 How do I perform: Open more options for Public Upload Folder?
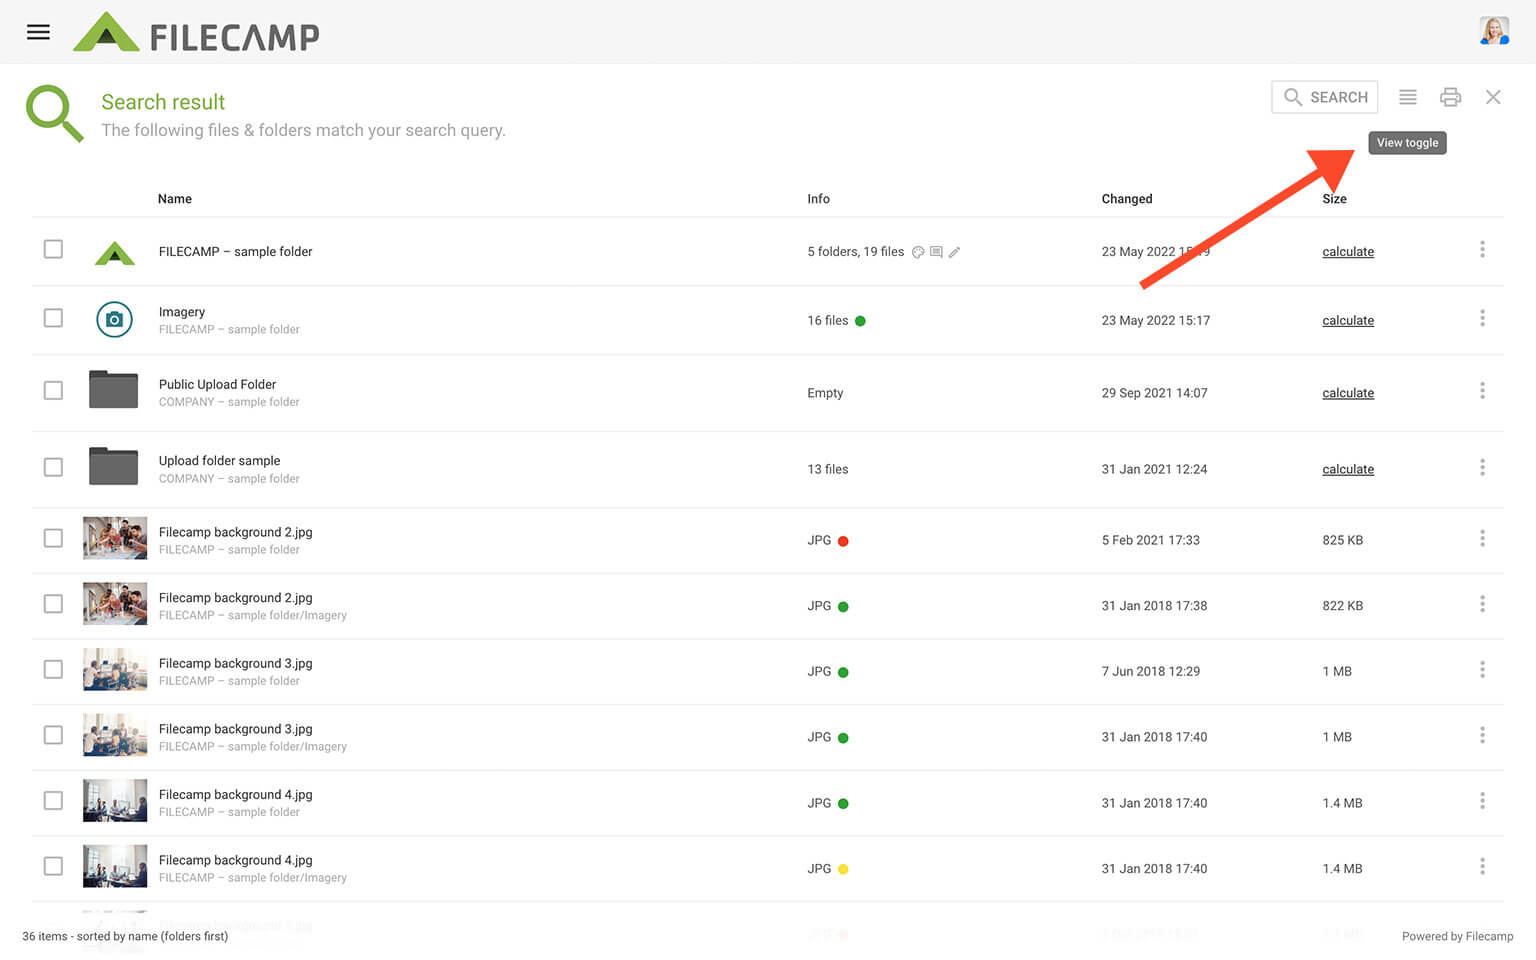(x=1482, y=390)
